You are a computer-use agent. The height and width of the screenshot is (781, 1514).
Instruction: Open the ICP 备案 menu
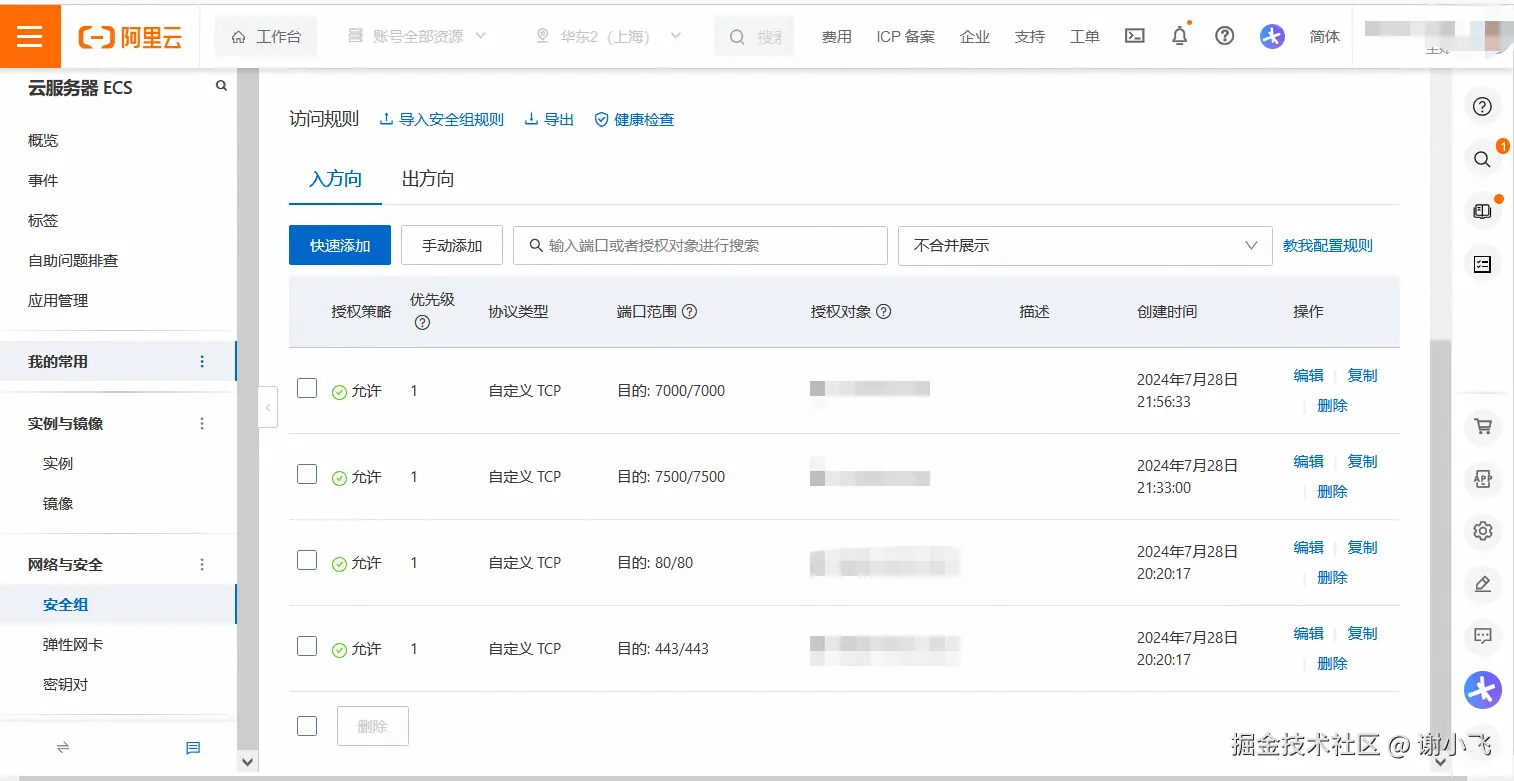(x=906, y=36)
